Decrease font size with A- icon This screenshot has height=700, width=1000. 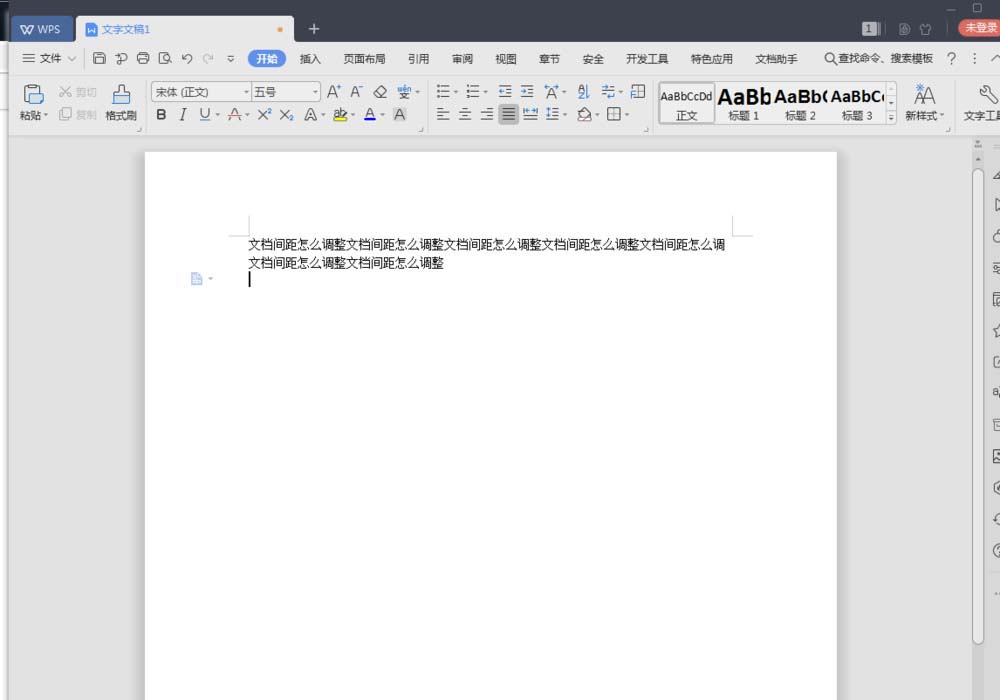point(357,92)
